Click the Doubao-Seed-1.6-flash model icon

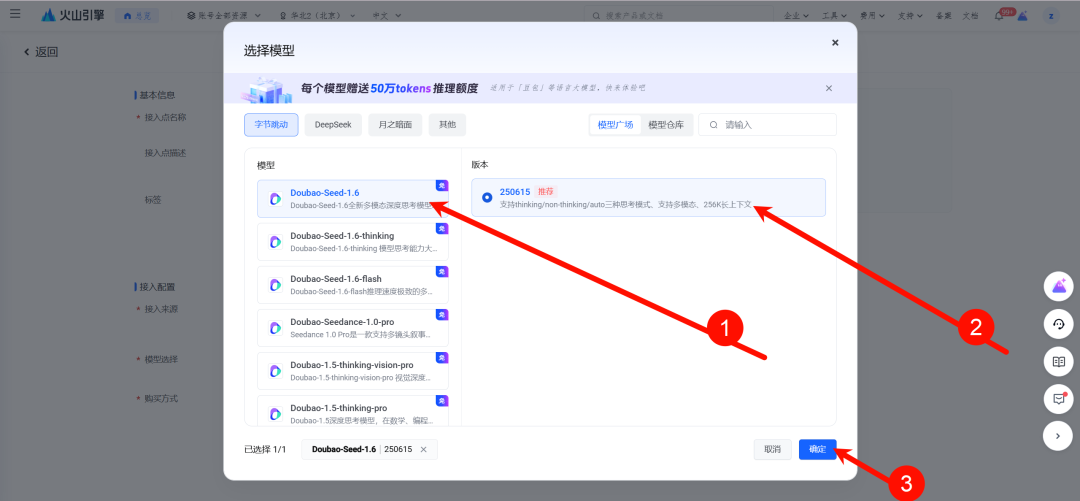click(274, 285)
